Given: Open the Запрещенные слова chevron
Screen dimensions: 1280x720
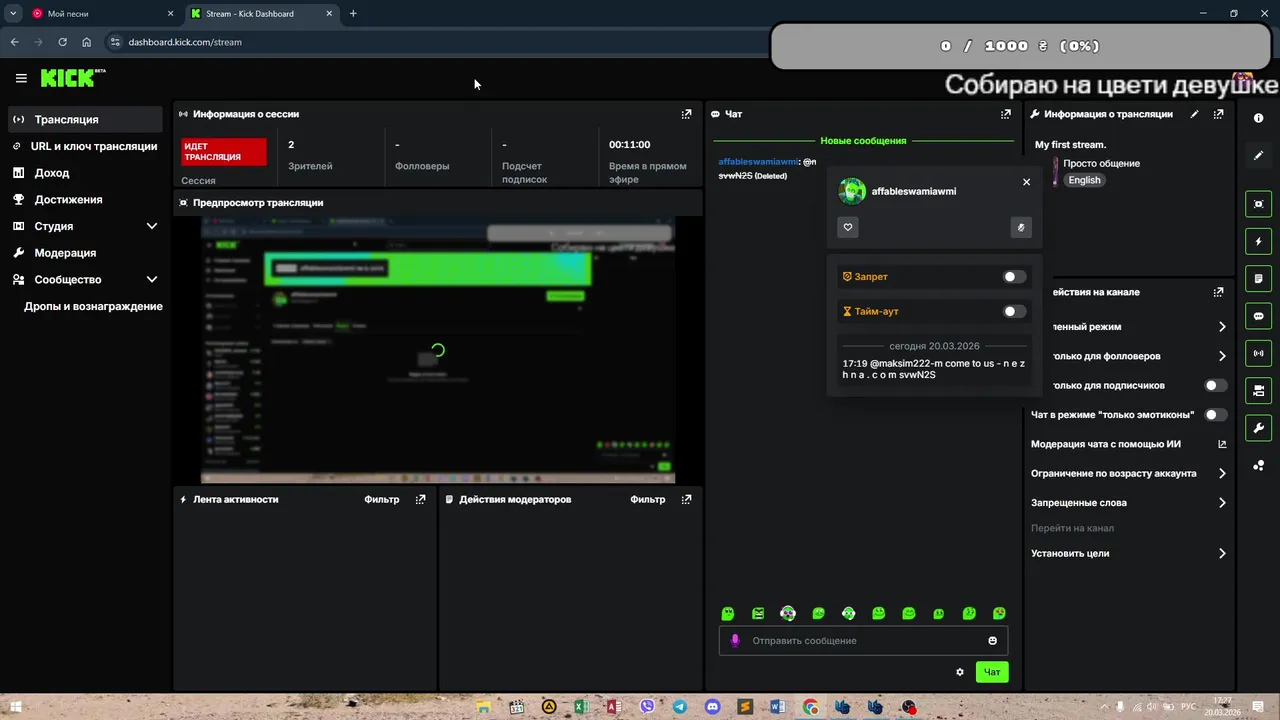Looking at the screenshot, I should point(1222,503).
